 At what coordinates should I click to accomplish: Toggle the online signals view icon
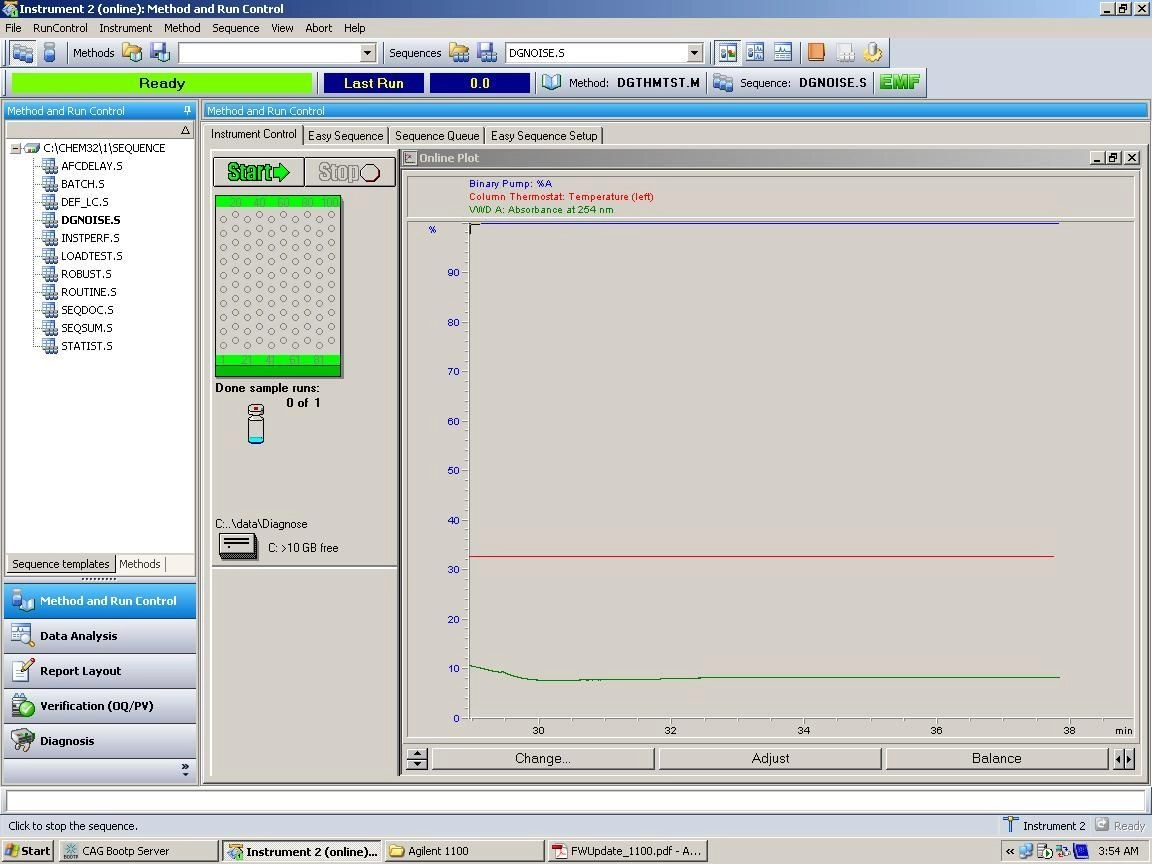[x=782, y=53]
